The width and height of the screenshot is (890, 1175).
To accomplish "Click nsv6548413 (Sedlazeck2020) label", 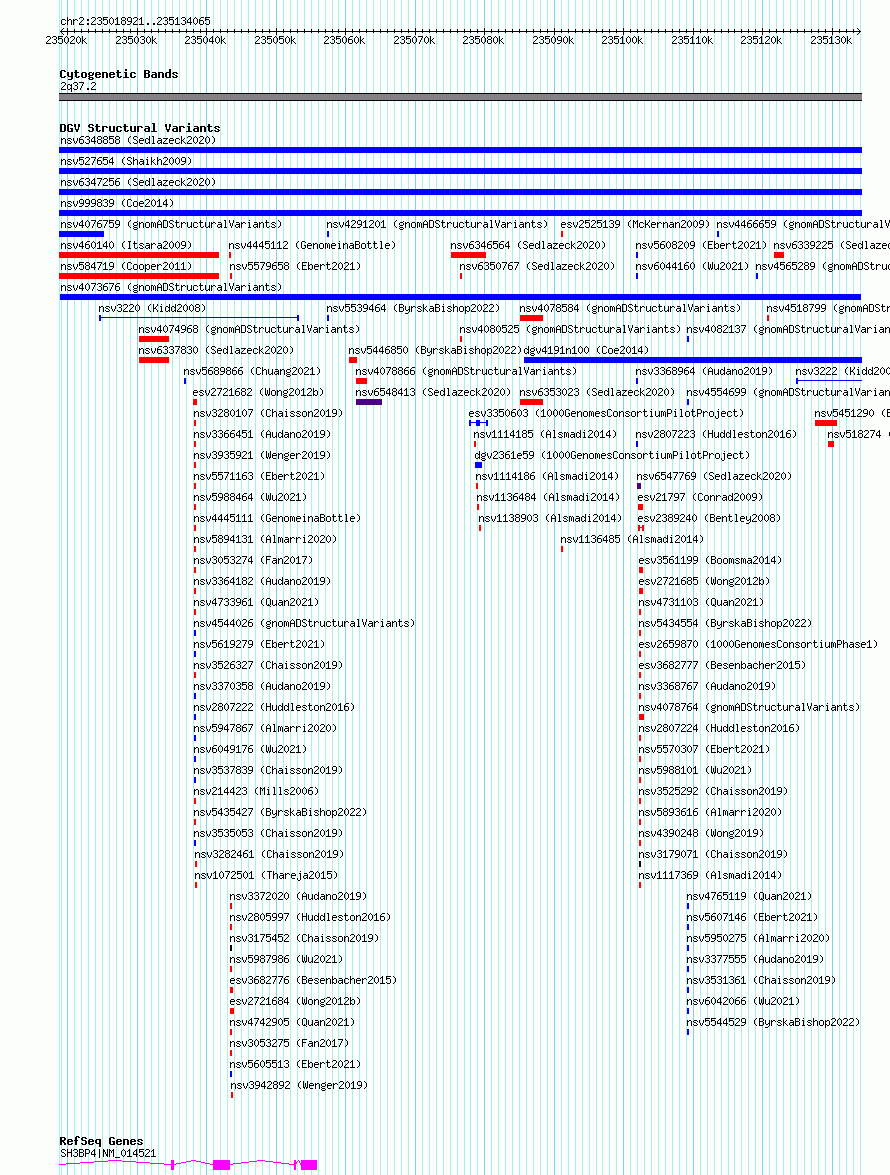I will tap(433, 392).
